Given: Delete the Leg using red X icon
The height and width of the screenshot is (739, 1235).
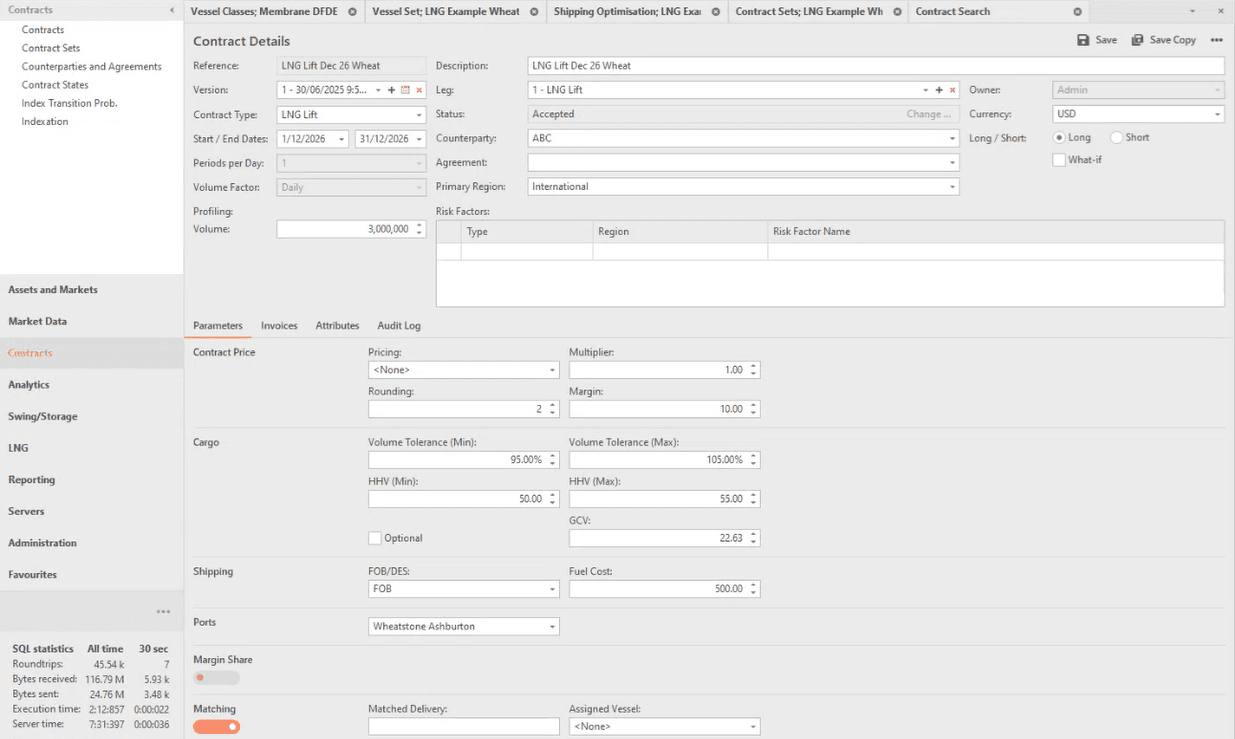Looking at the screenshot, I should (x=952, y=90).
